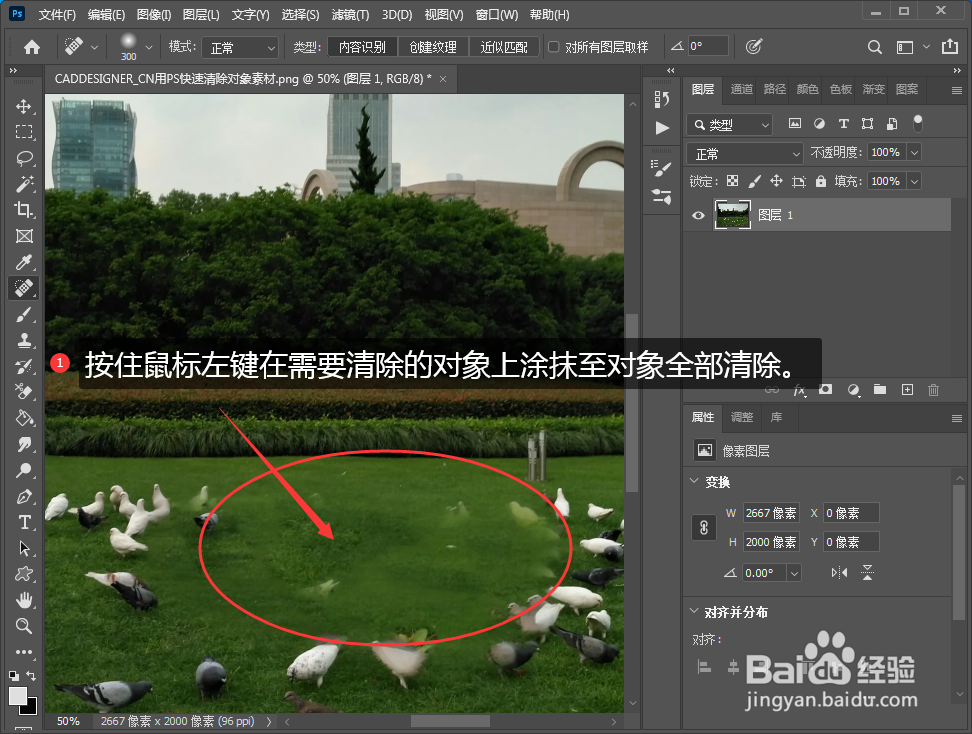Open layer blend mode 正常 dropdown
Screen dimensions: 972x734
pos(745,153)
